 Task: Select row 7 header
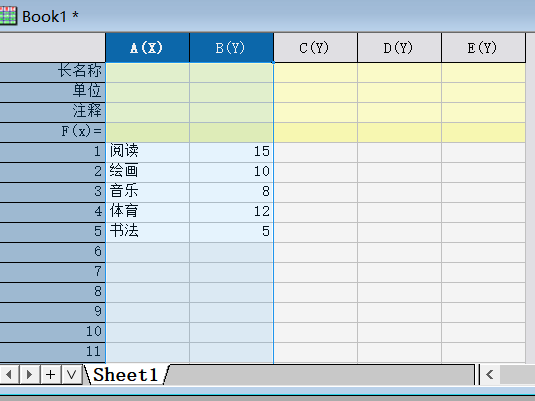pyautogui.click(x=53, y=272)
